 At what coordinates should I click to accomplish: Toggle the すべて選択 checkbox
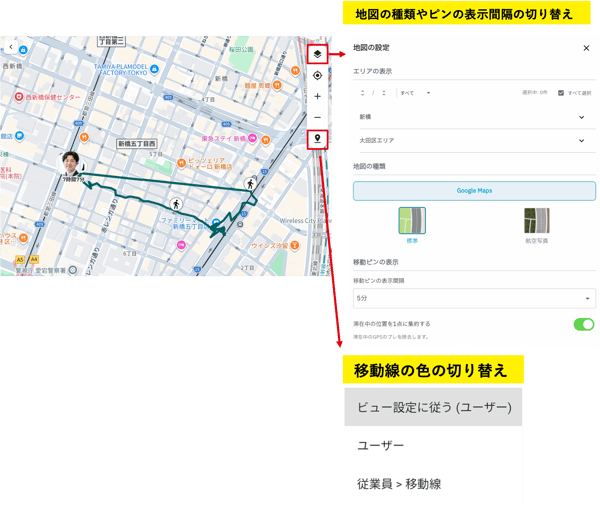(561, 93)
